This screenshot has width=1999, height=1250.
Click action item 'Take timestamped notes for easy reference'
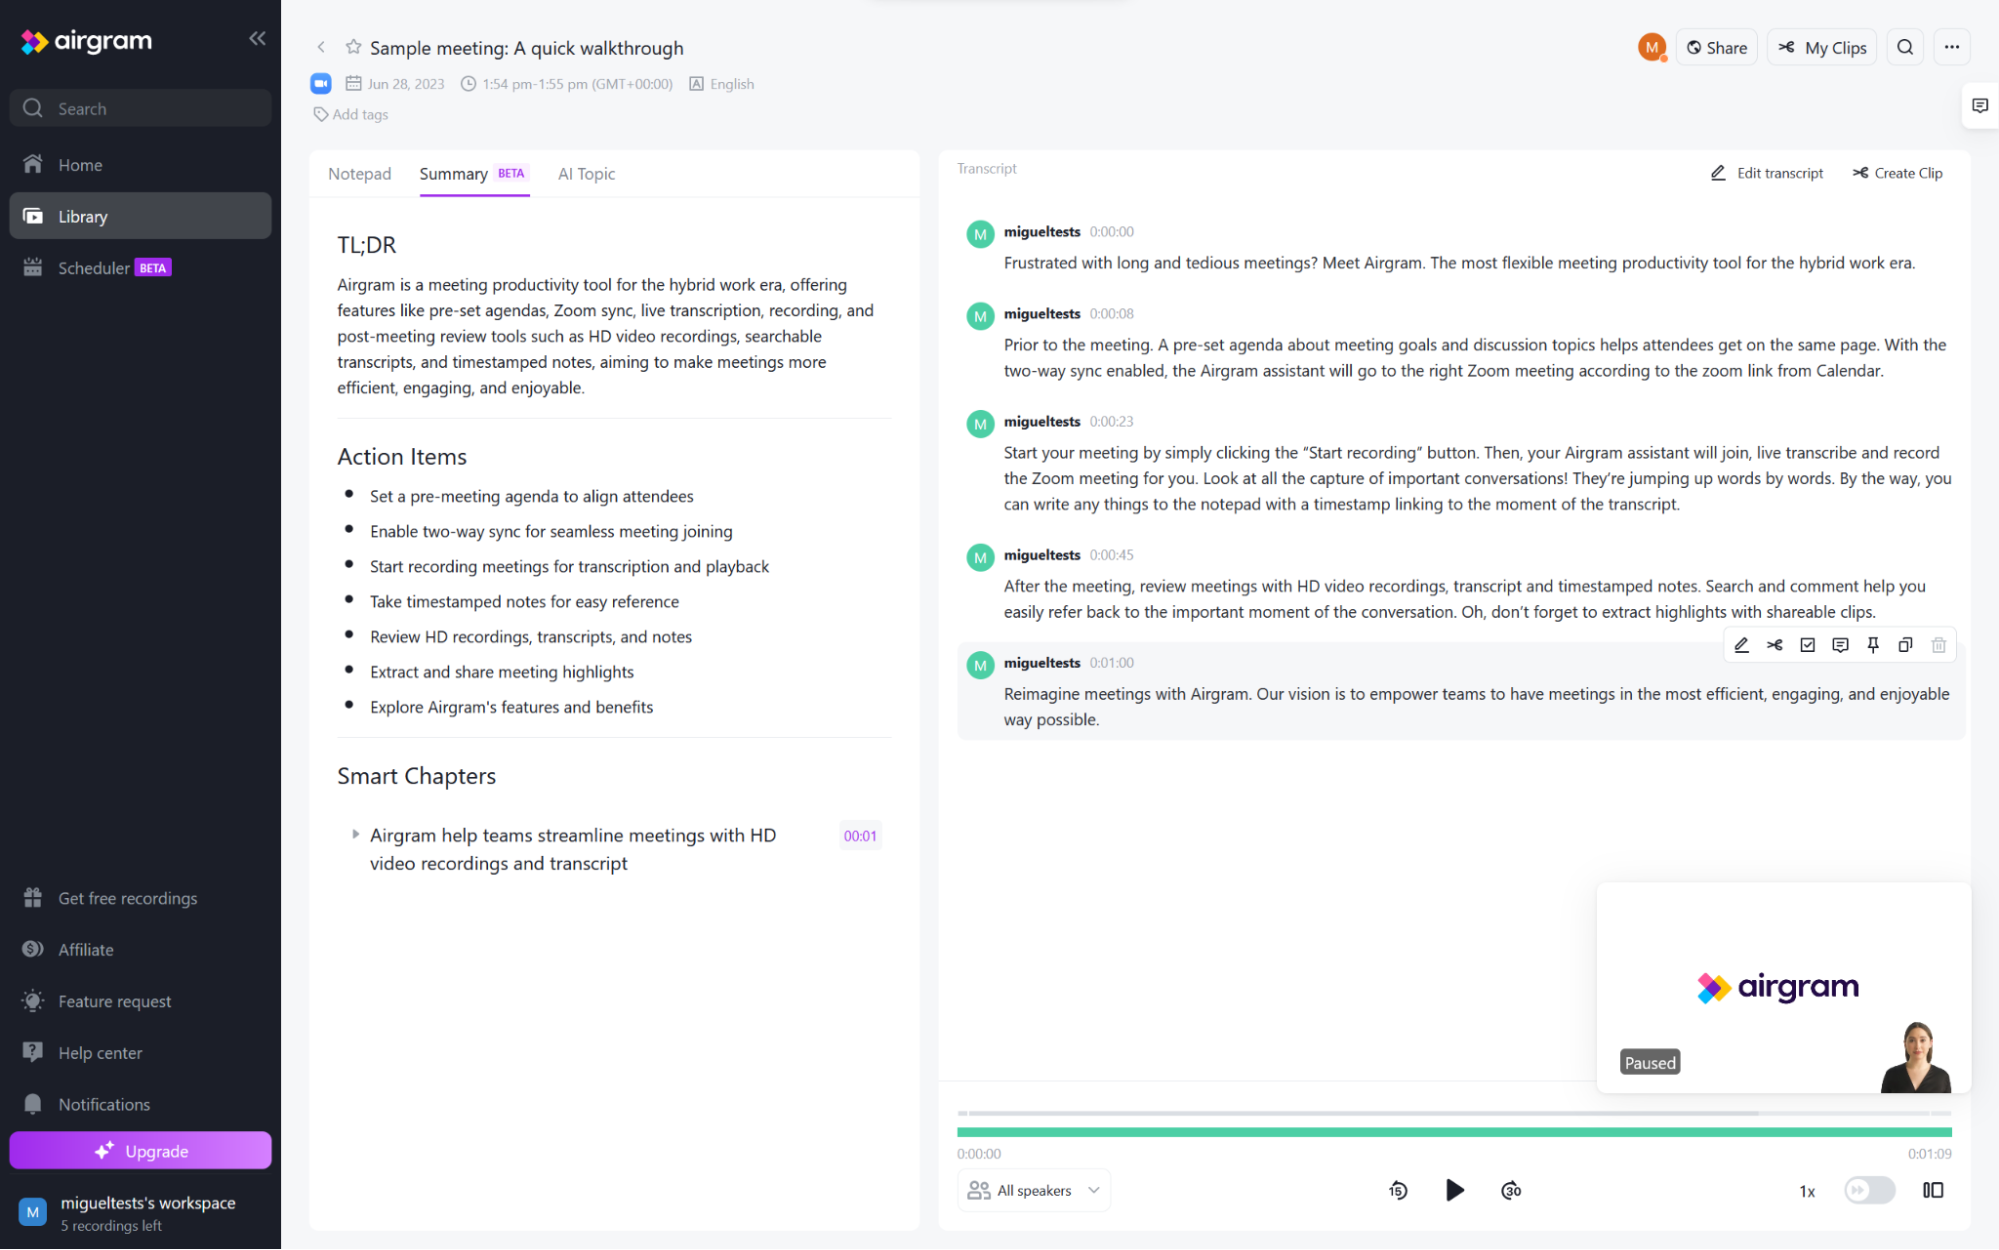524,602
